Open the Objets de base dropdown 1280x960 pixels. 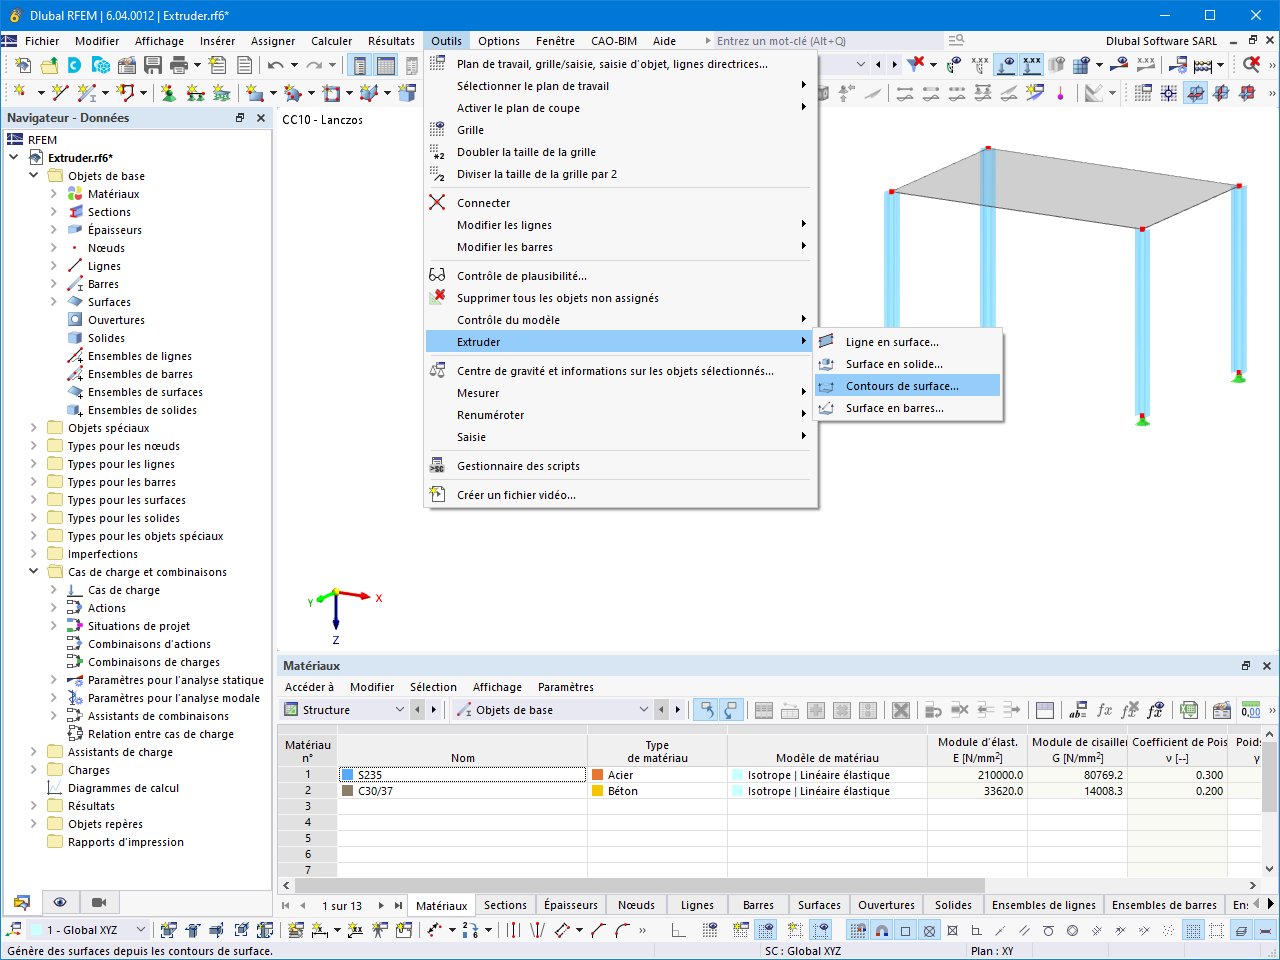pos(552,710)
